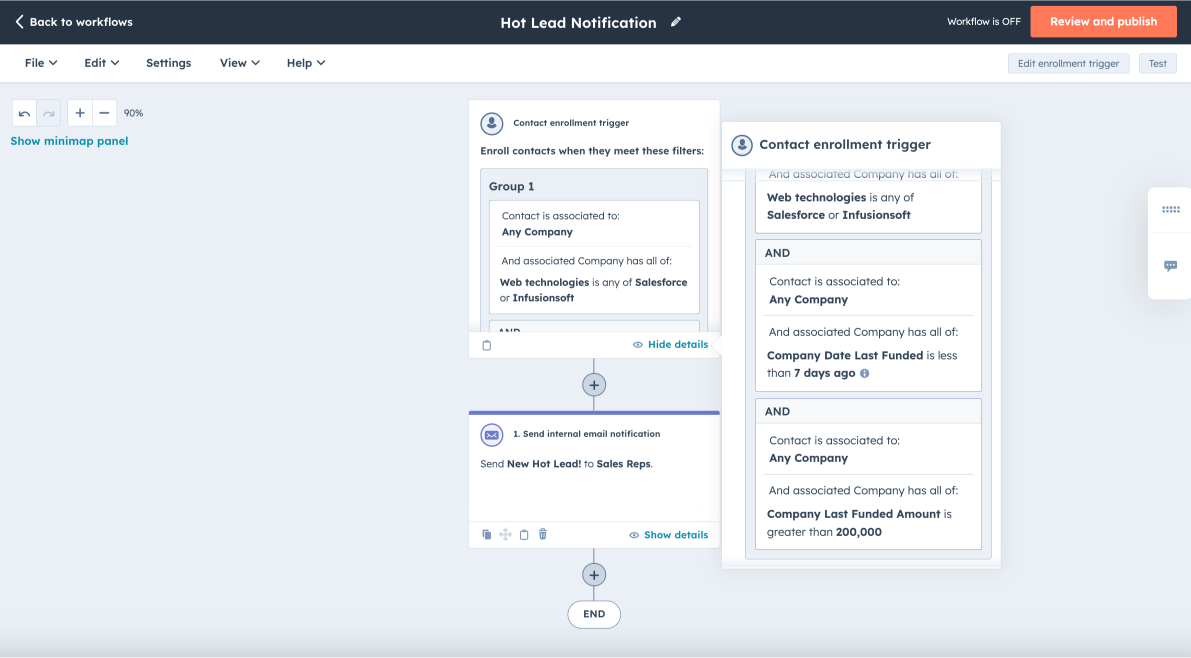Screen dimensions: 1191x658
Task: Add action before END node
Action: coord(594,575)
